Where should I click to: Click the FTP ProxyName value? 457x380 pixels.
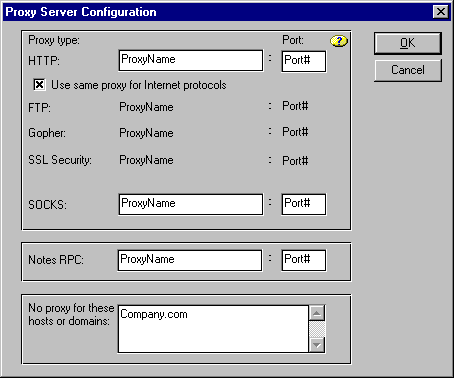point(146,107)
